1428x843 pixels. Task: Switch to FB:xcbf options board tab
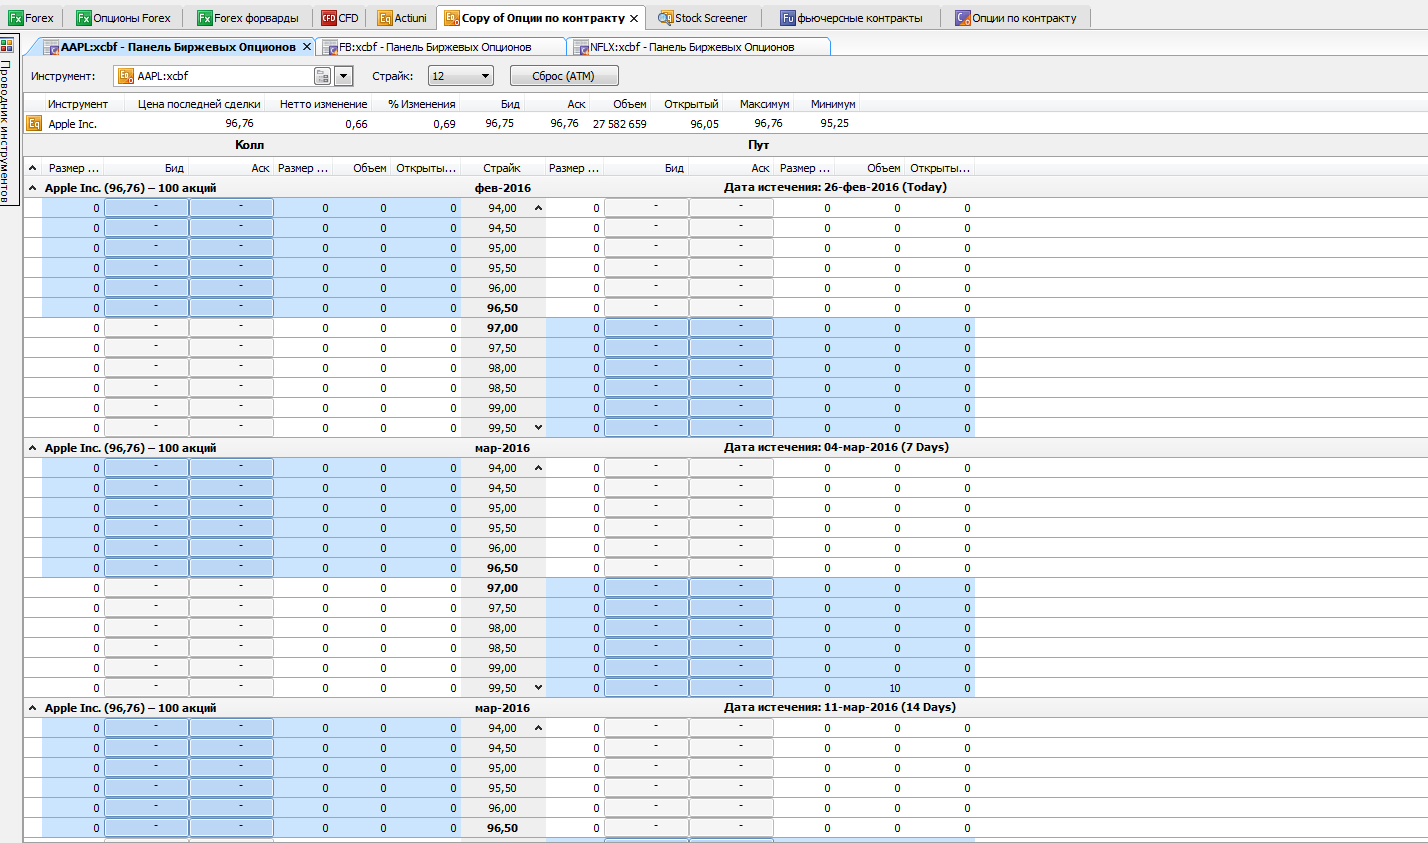point(440,47)
